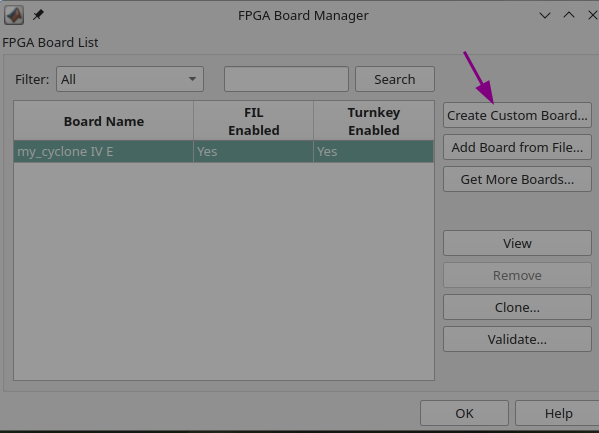Open the Filter dropdown showing All
The height and width of the screenshot is (433, 599).
[x=130, y=79]
